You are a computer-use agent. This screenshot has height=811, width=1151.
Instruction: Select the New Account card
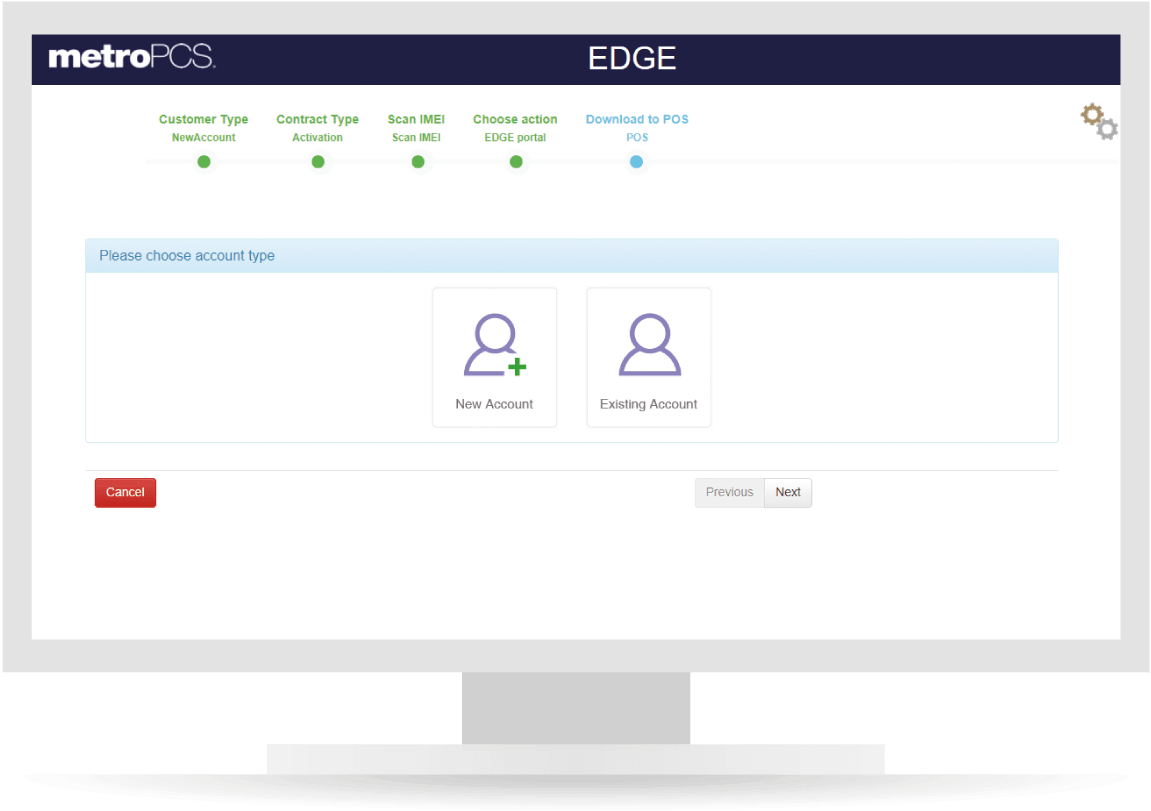493,357
